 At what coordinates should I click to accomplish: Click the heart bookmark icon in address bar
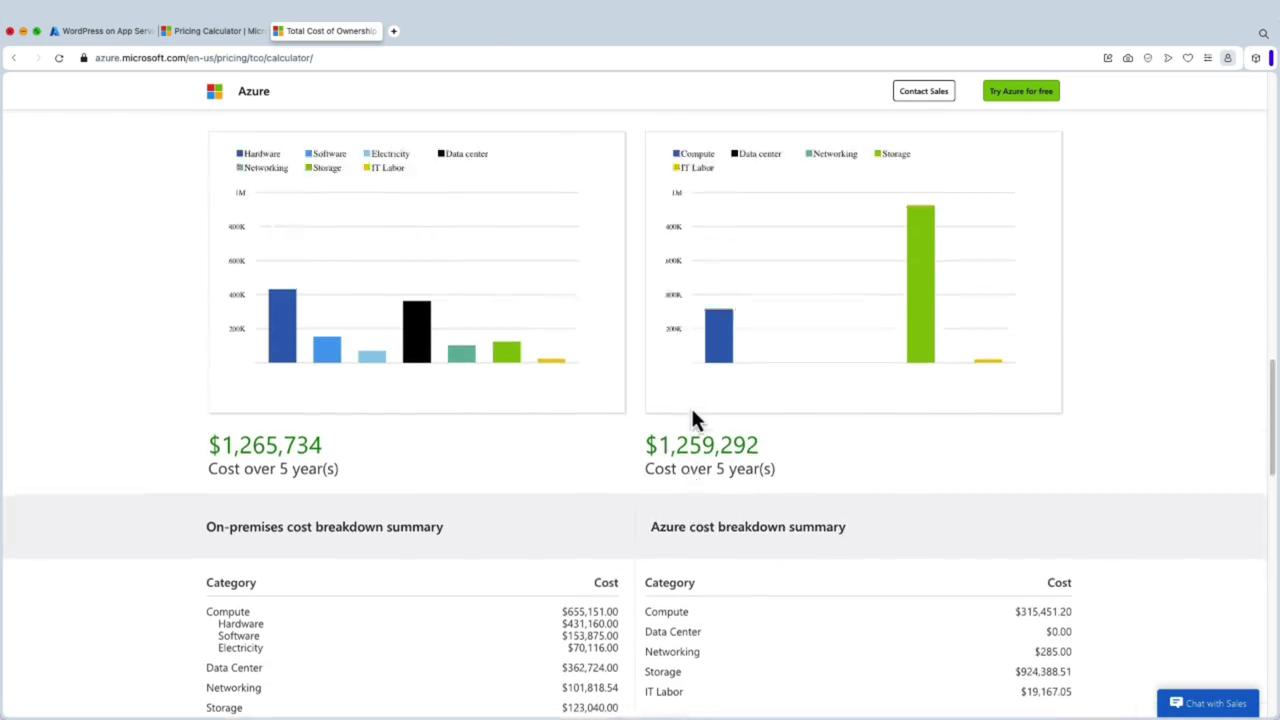(x=1187, y=58)
